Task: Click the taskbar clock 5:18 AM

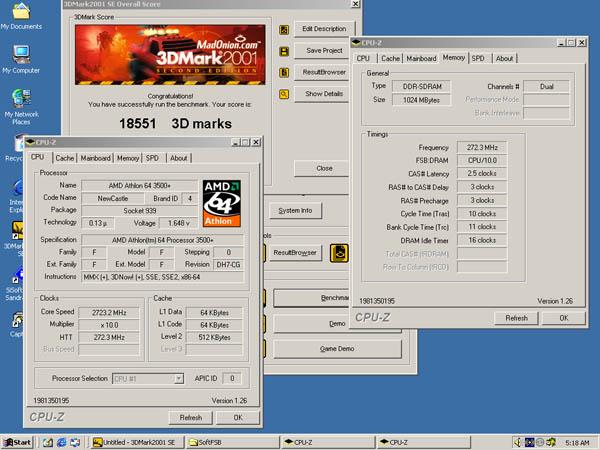Action: [x=577, y=443]
